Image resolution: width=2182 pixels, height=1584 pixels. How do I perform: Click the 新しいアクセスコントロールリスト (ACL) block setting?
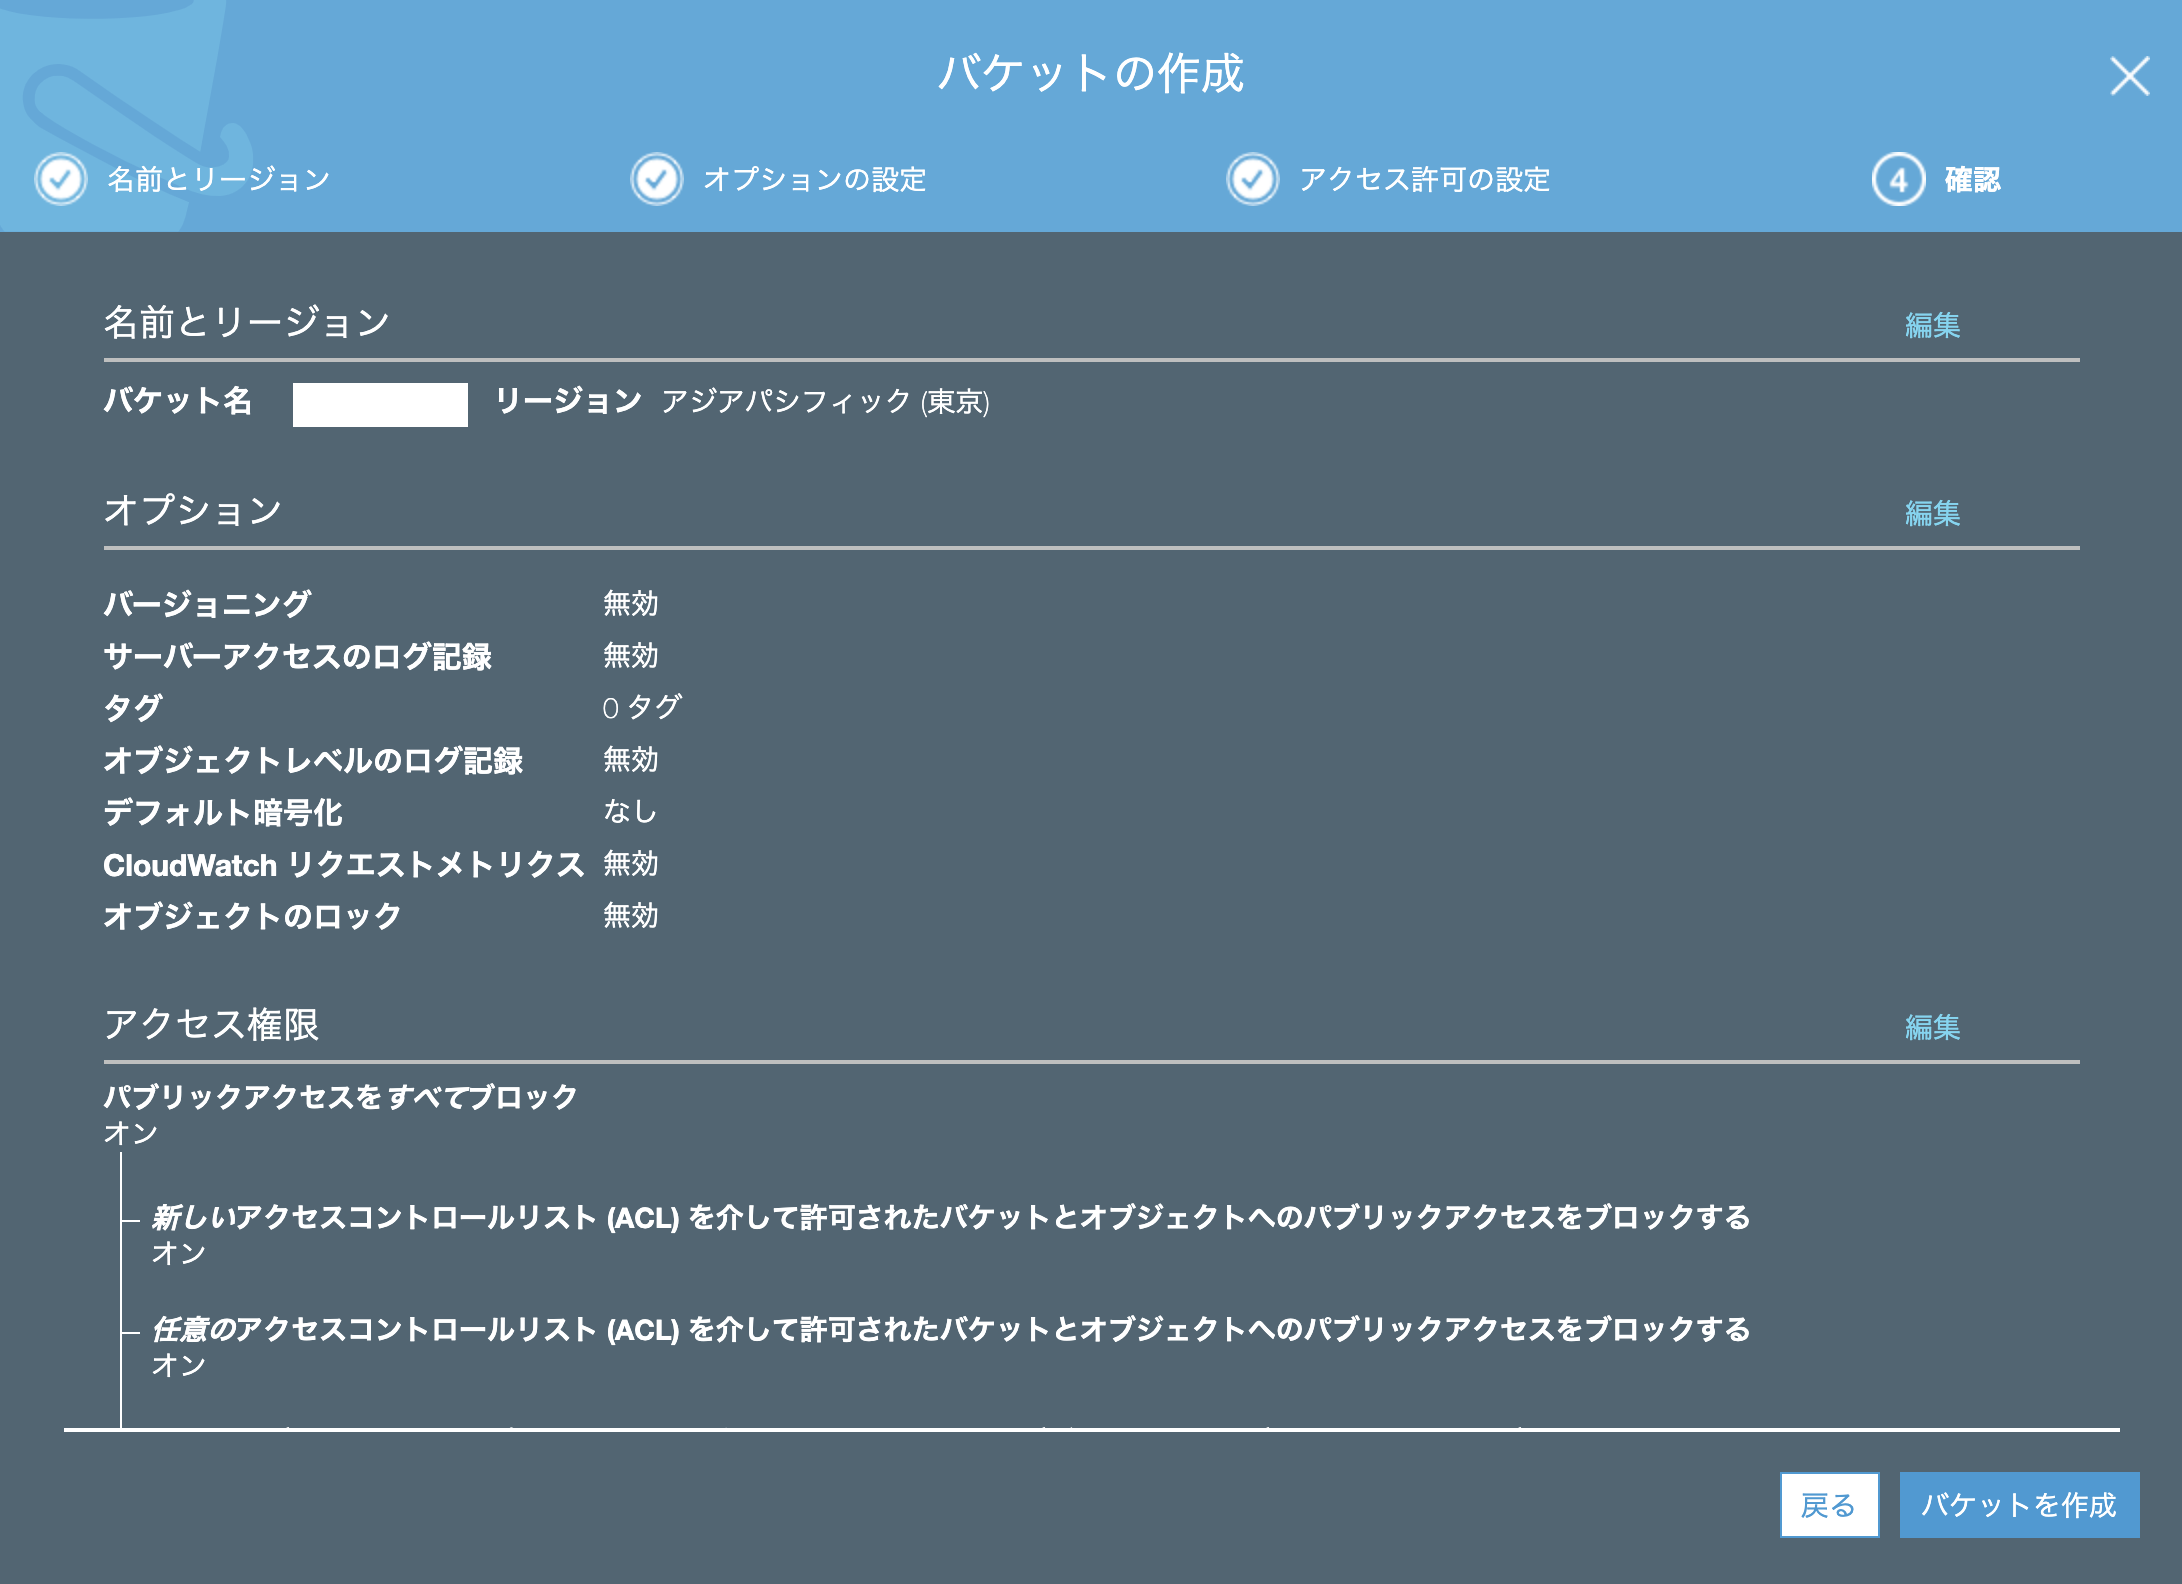click(950, 1216)
